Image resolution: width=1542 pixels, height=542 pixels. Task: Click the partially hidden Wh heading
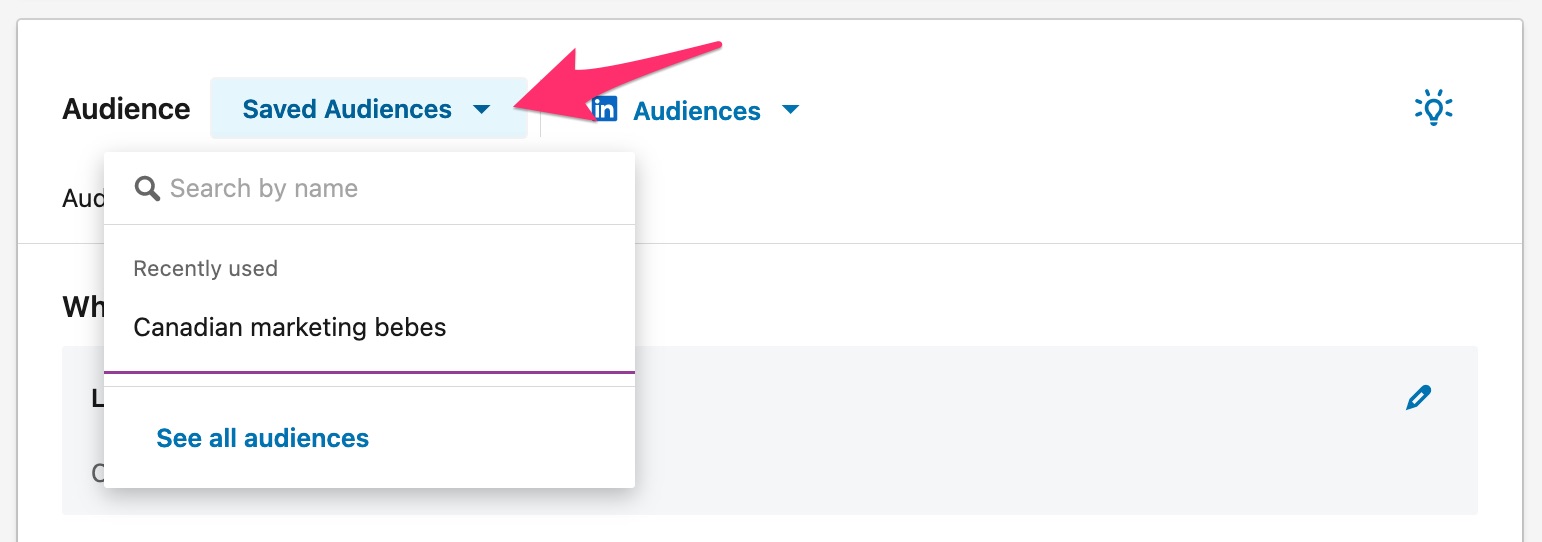[83, 306]
